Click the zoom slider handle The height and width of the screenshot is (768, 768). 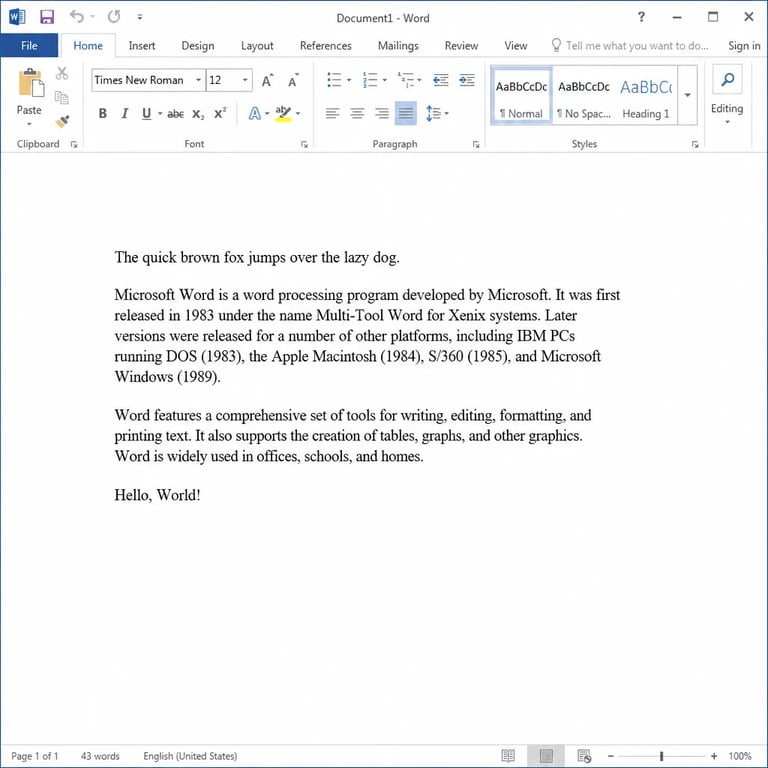[x=661, y=756]
